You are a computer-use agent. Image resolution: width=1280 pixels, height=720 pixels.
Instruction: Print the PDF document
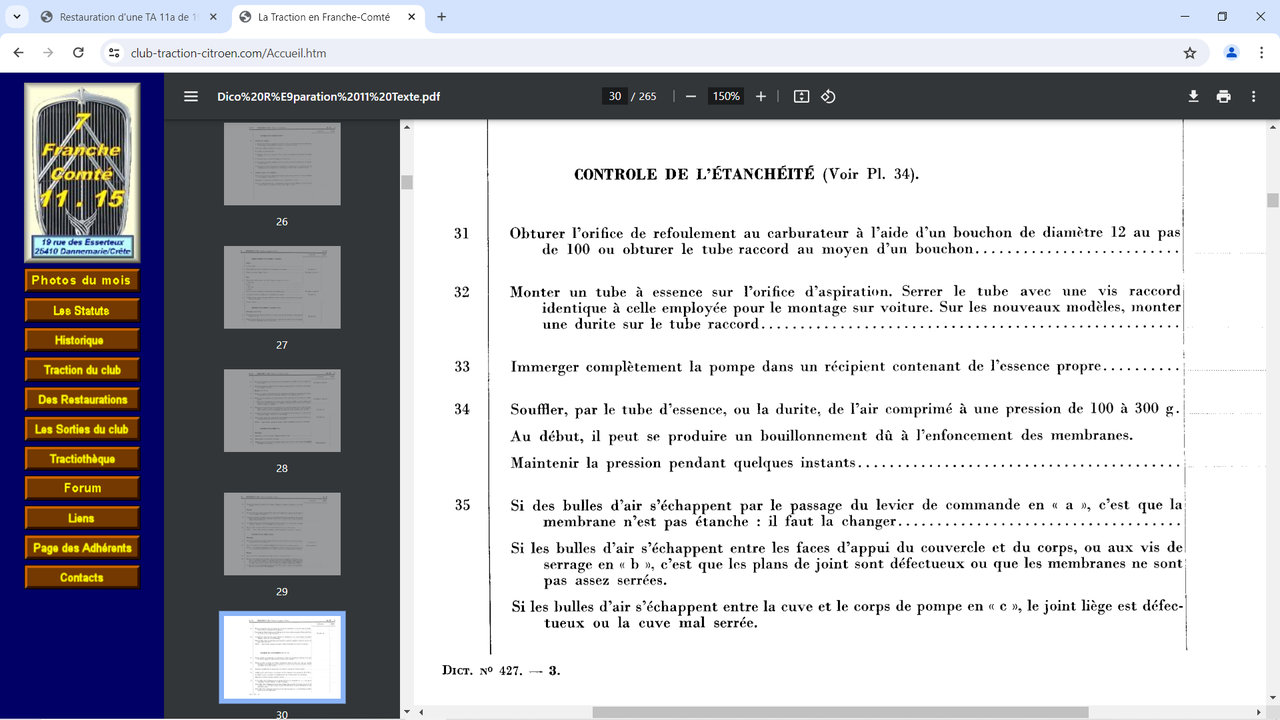click(1223, 96)
